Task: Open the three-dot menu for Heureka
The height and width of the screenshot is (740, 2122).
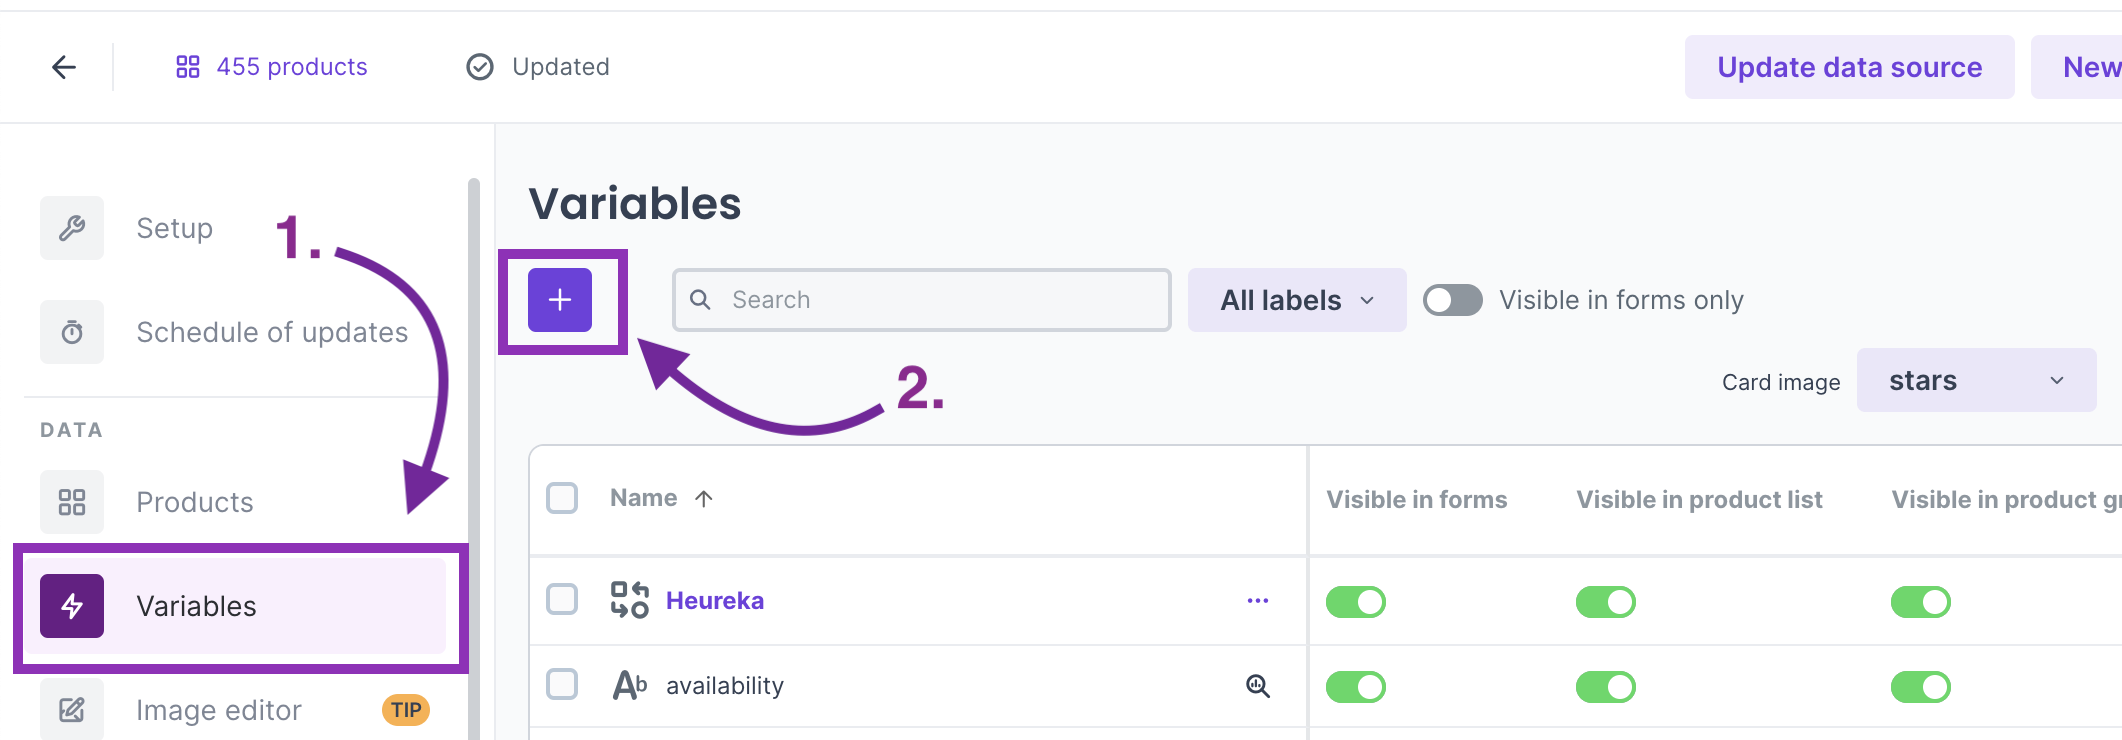Action: tap(1257, 601)
